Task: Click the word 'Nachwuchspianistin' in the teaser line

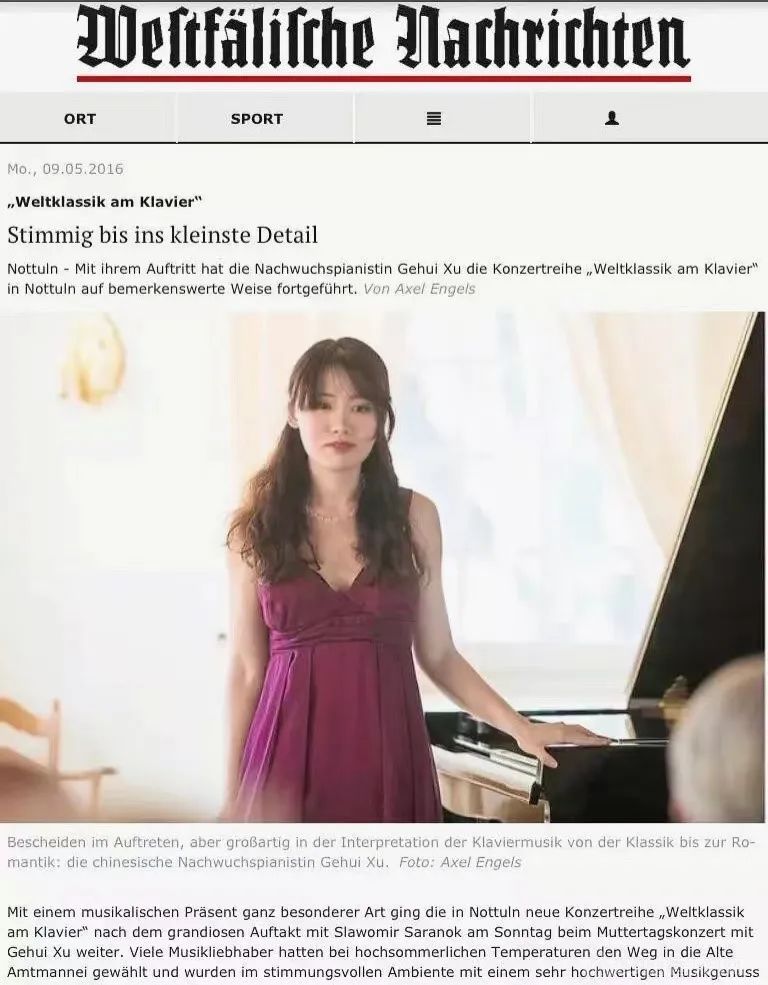Action: point(323,269)
